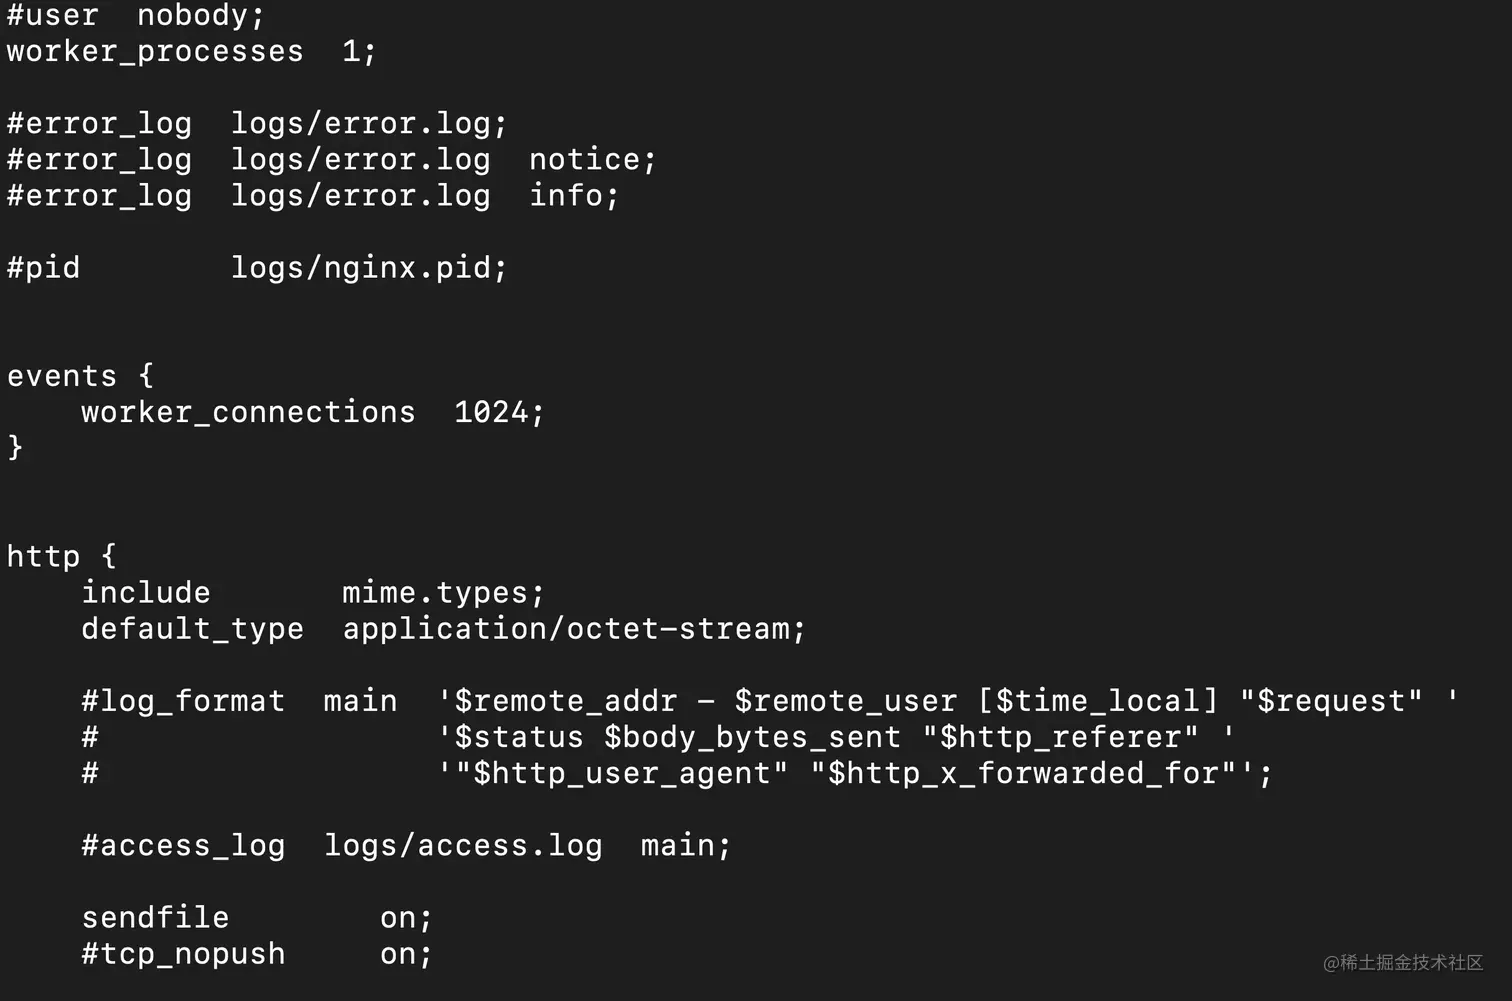The width and height of the screenshot is (1512, 1001).
Task: Click the 'mime.types;' include value
Action: [x=443, y=592]
